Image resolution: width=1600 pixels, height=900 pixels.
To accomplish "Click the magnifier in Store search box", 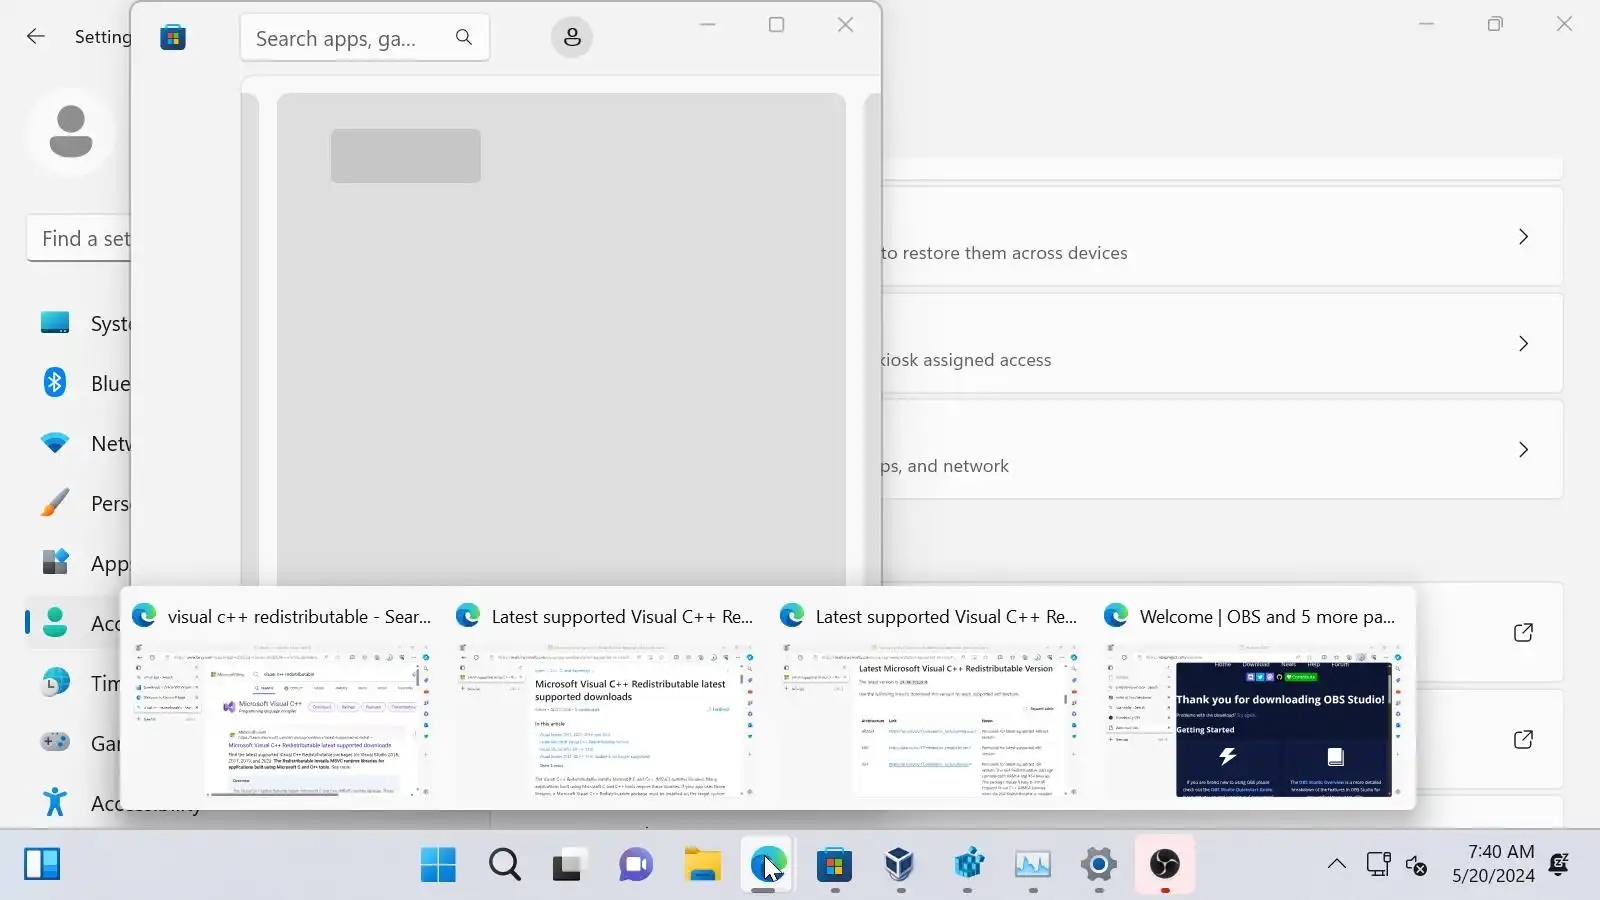I will point(464,37).
